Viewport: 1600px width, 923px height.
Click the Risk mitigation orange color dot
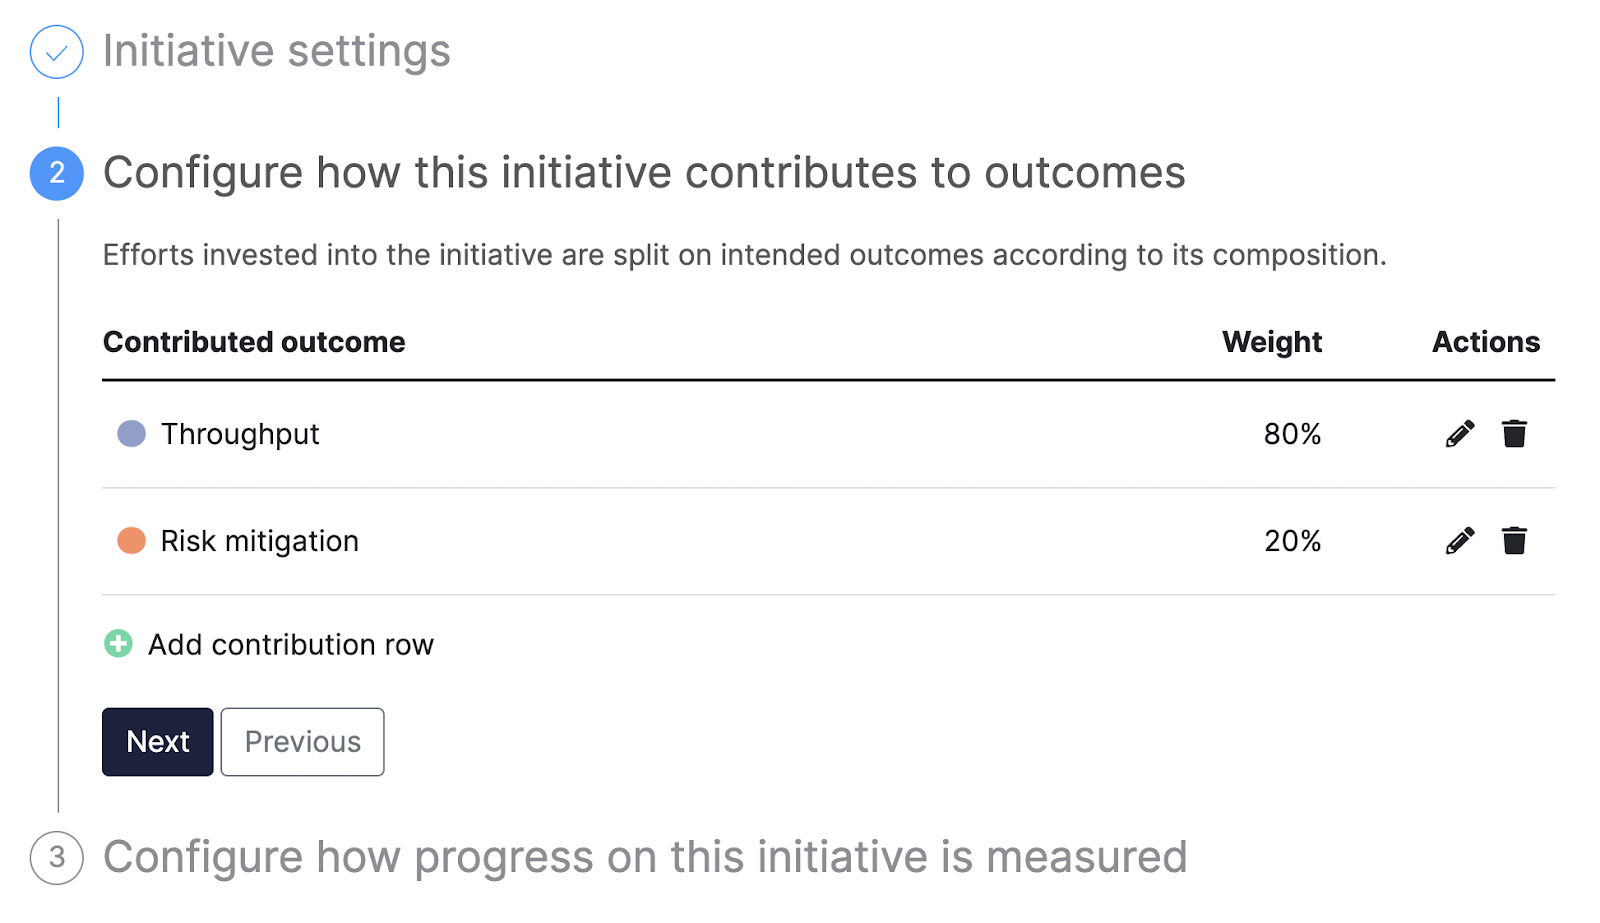tap(132, 541)
